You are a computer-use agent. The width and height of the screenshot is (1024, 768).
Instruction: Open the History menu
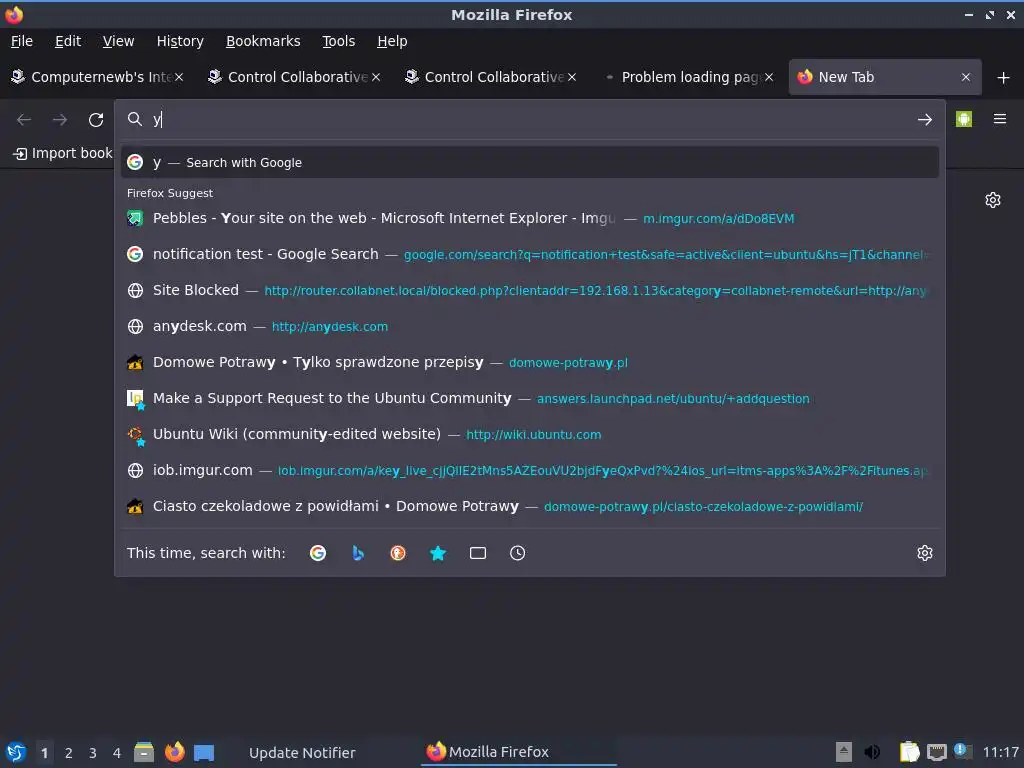click(180, 41)
